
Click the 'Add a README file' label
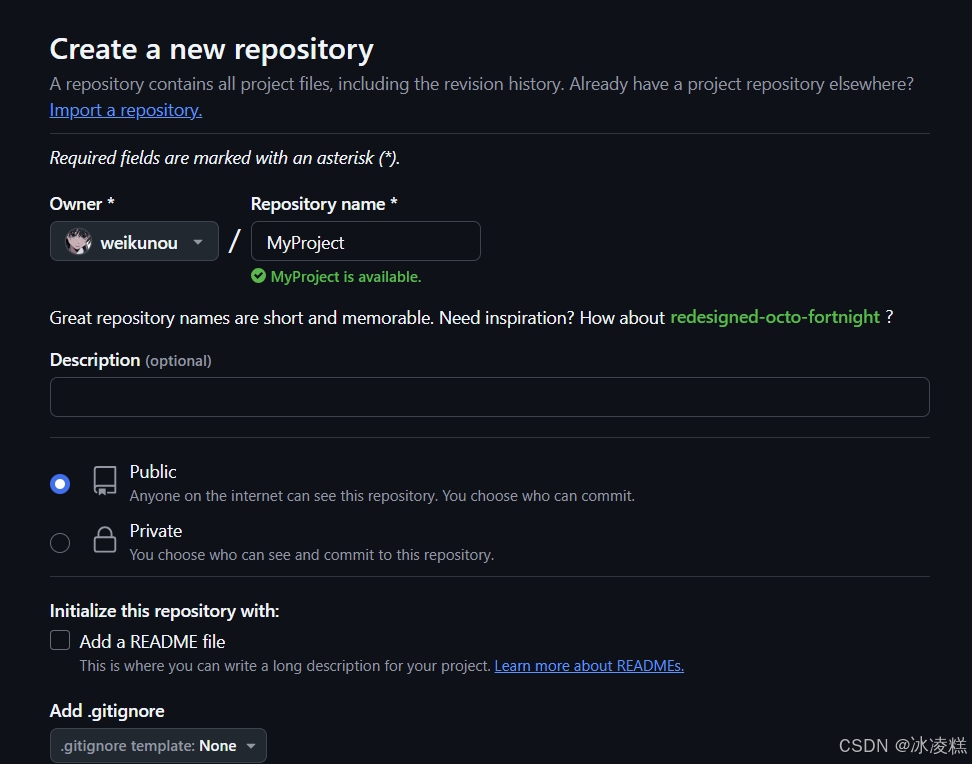pyautogui.click(x=152, y=641)
